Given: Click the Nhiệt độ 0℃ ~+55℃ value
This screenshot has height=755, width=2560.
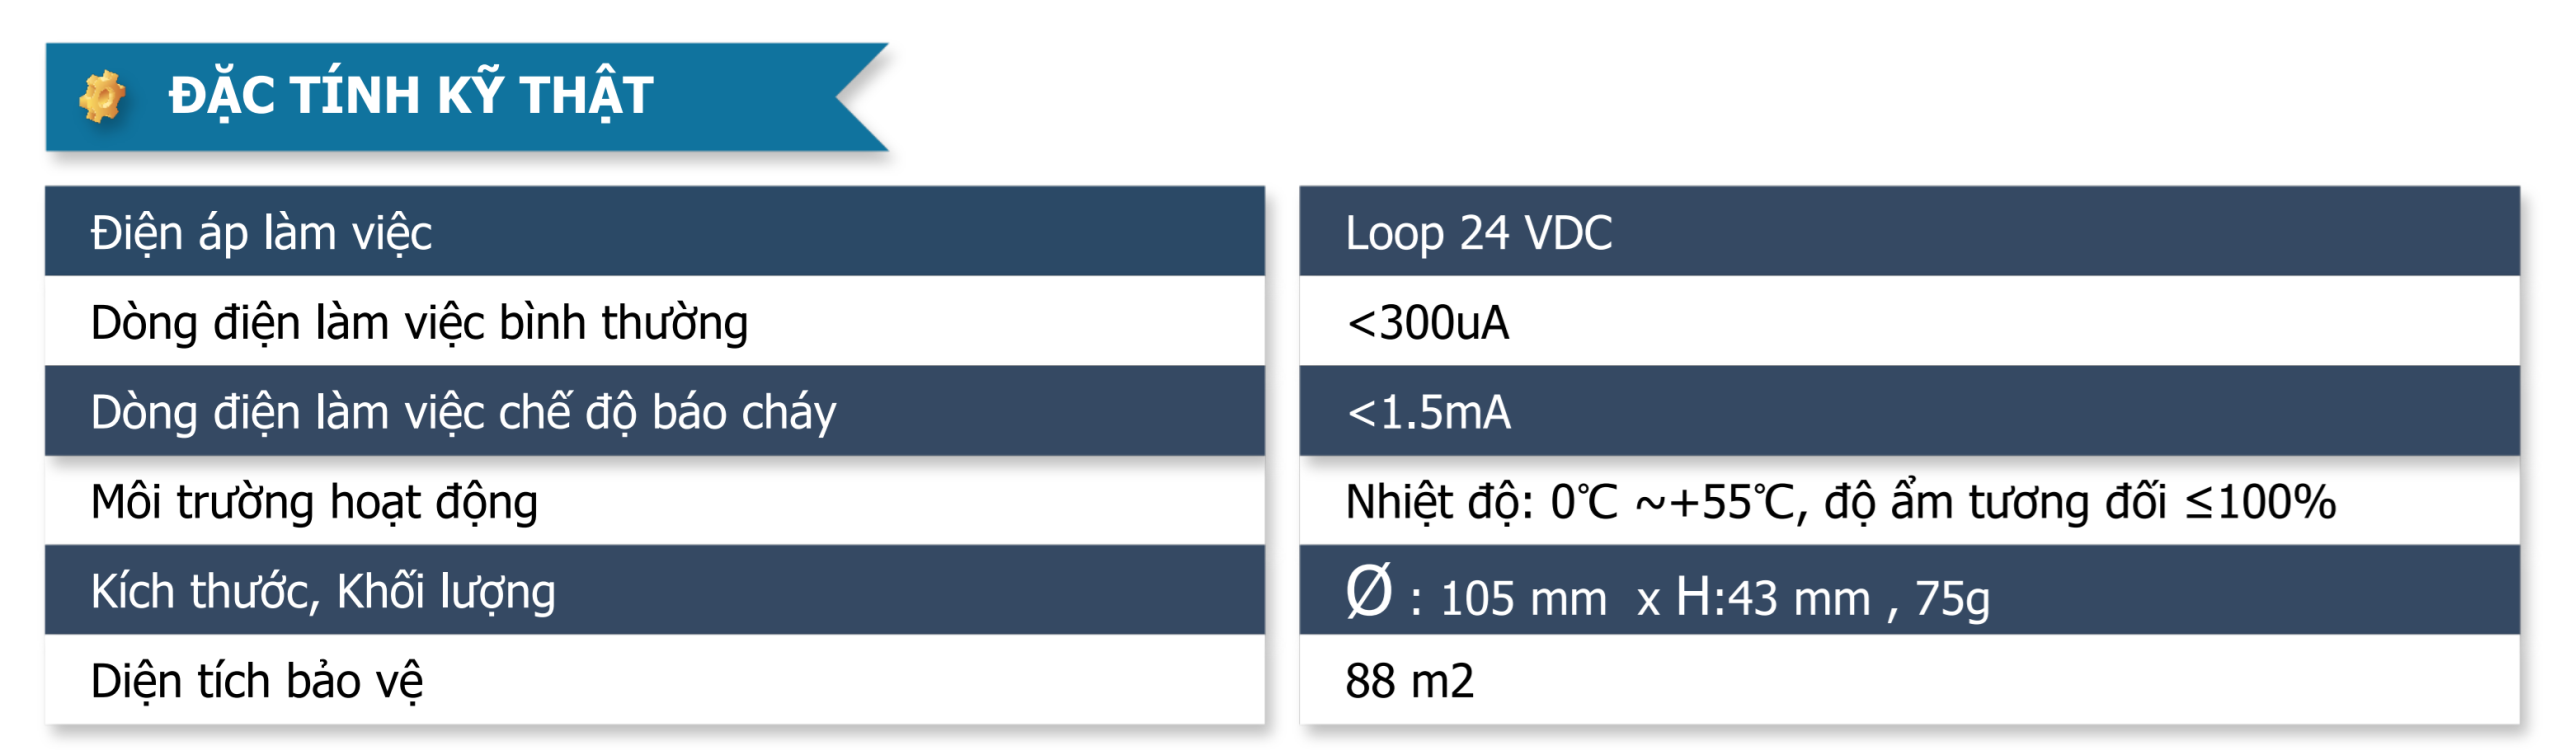Looking at the screenshot, I should click(x=1575, y=502).
